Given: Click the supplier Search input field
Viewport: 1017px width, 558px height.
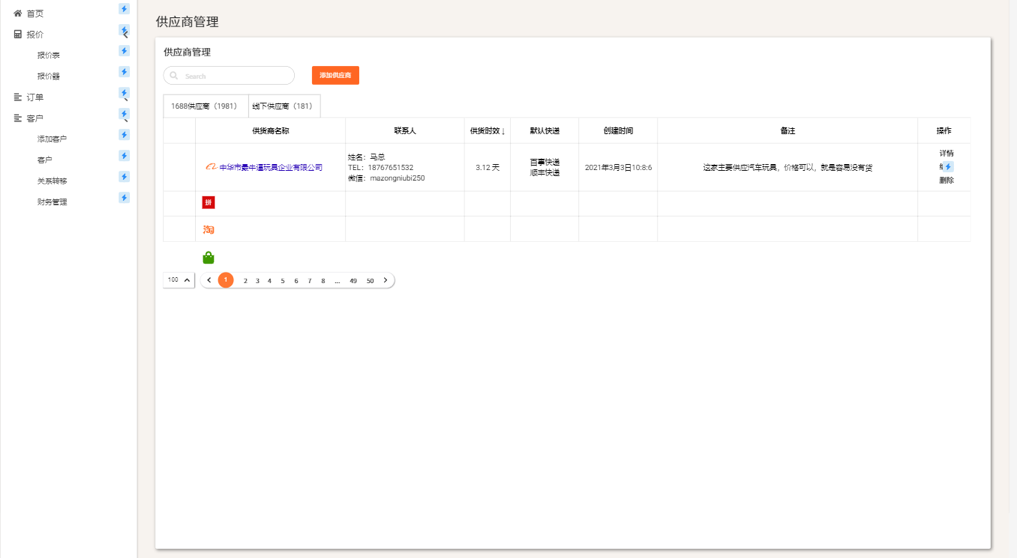Looking at the screenshot, I should click(x=235, y=76).
